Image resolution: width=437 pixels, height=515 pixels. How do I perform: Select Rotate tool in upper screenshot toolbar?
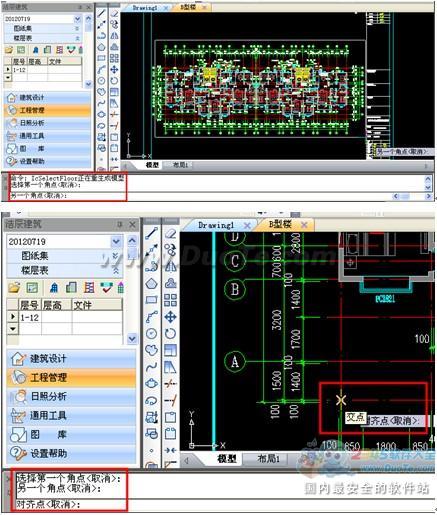(x=114, y=81)
